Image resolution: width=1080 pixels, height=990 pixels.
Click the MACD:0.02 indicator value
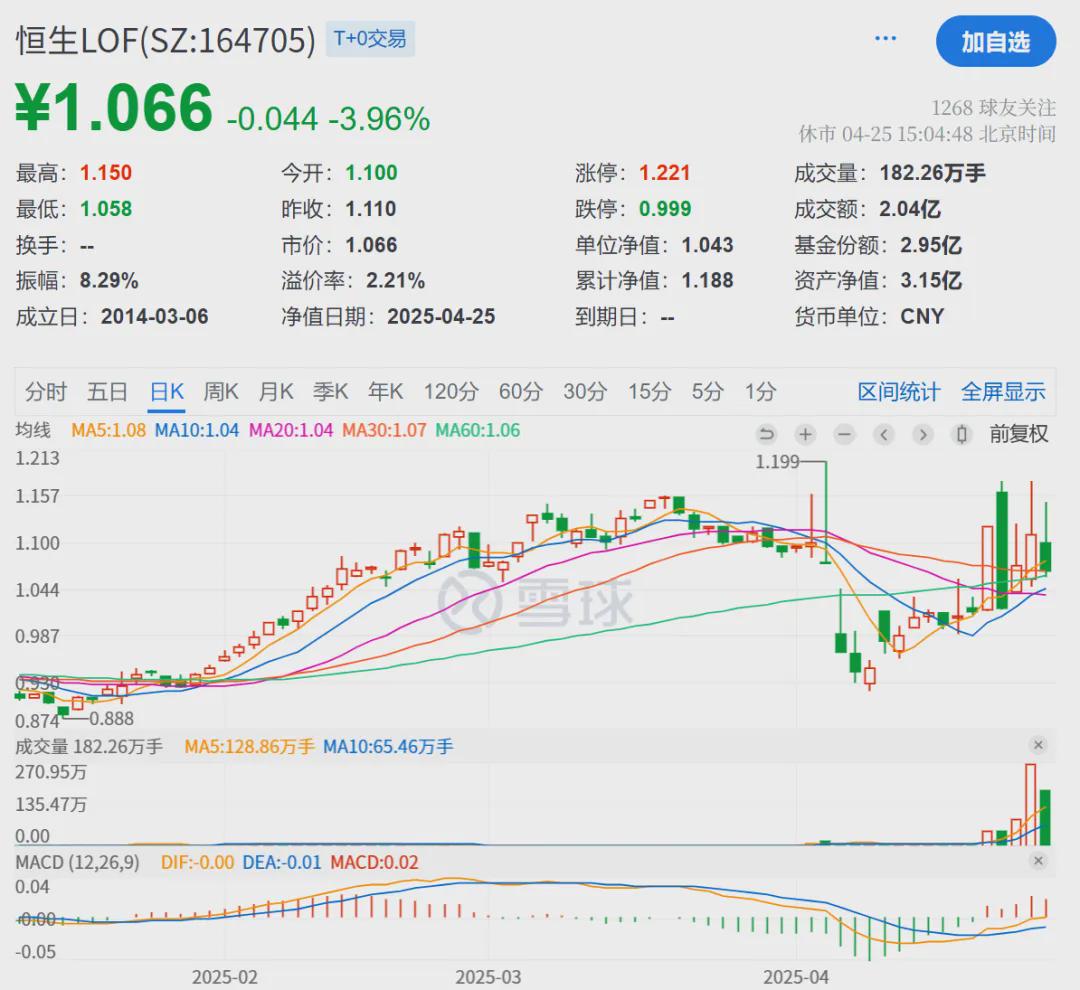[374, 863]
